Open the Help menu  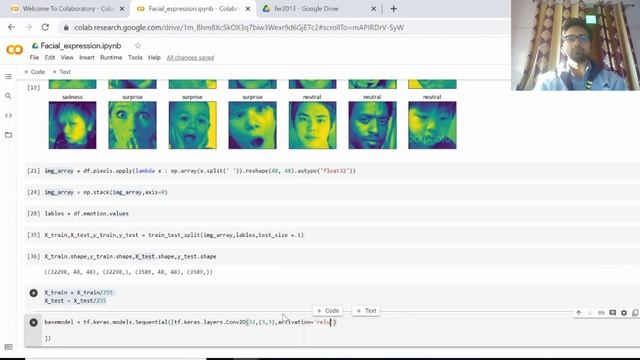pyautogui.click(x=154, y=58)
